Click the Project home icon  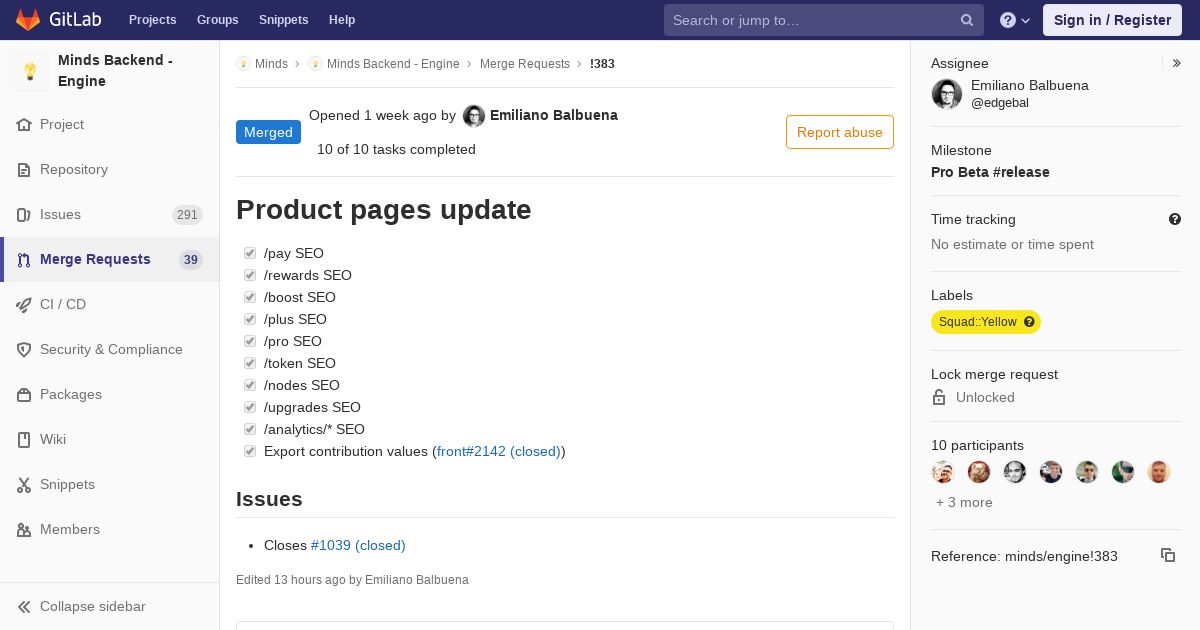[24, 125]
